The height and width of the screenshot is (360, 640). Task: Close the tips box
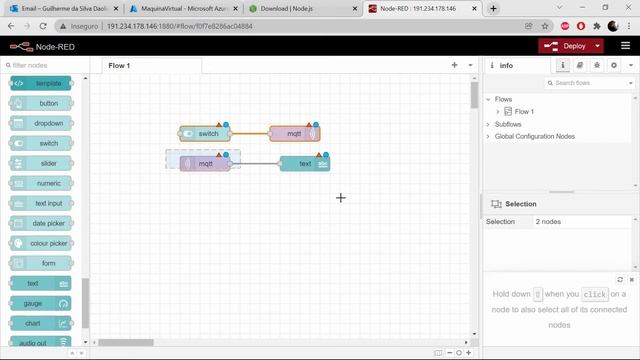pyautogui.click(x=631, y=280)
